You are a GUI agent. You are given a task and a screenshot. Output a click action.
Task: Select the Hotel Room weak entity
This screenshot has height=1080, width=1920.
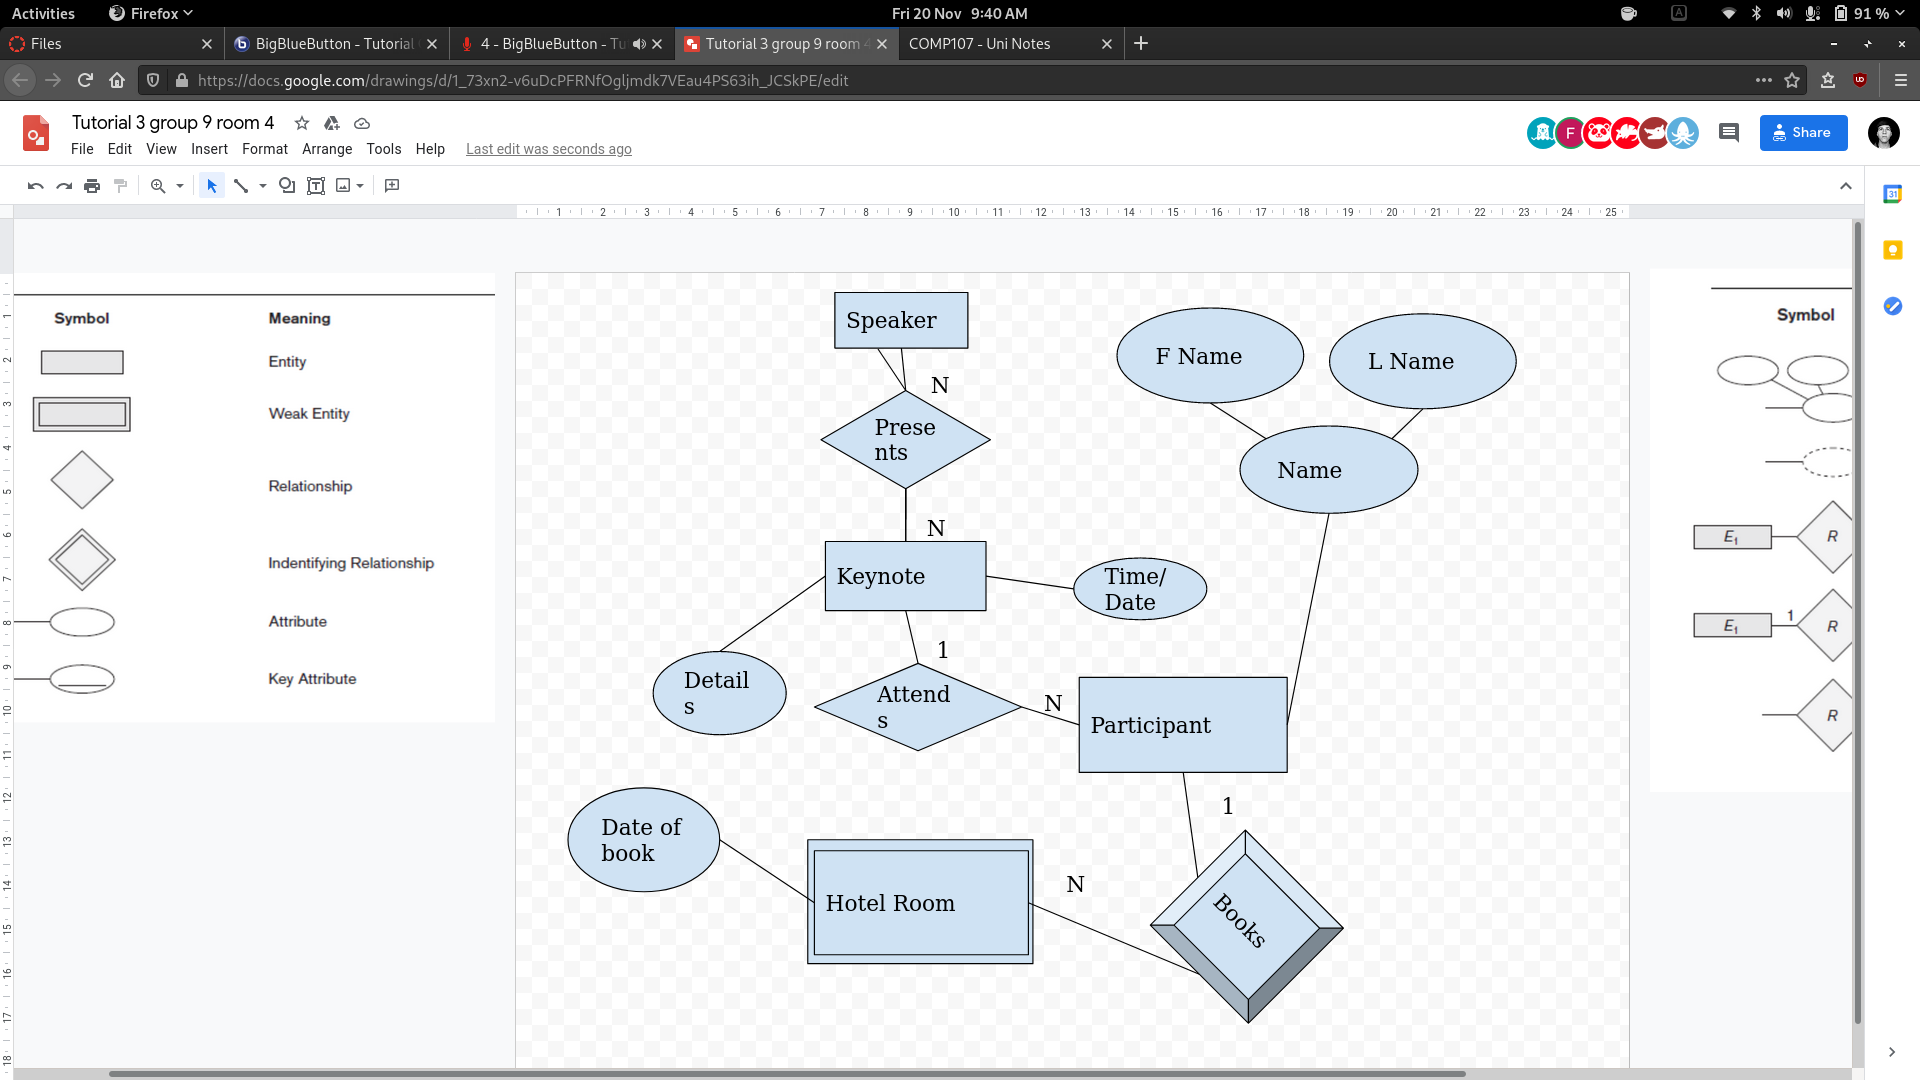[x=920, y=902]
